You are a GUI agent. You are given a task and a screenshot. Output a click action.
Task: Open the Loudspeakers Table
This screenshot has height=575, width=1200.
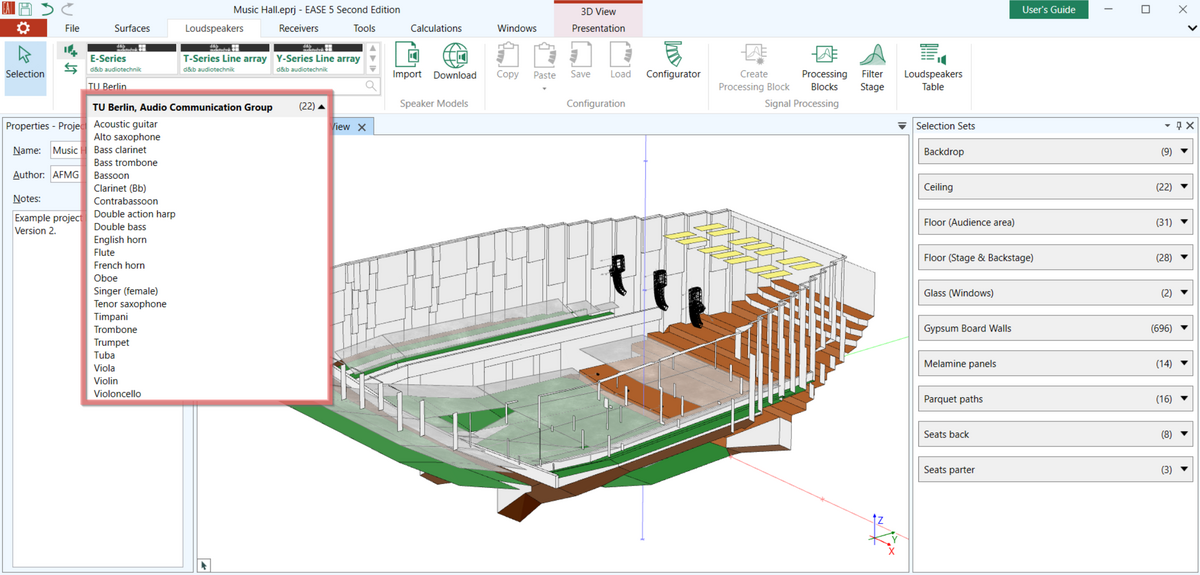tap(932, 67)
